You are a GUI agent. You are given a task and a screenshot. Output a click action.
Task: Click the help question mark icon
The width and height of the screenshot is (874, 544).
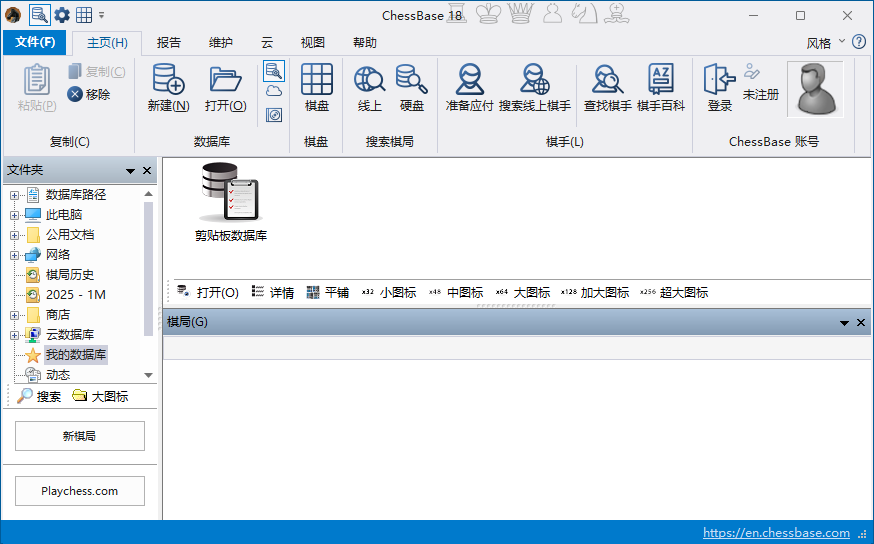pyautogui.click(x=859, y=42)
